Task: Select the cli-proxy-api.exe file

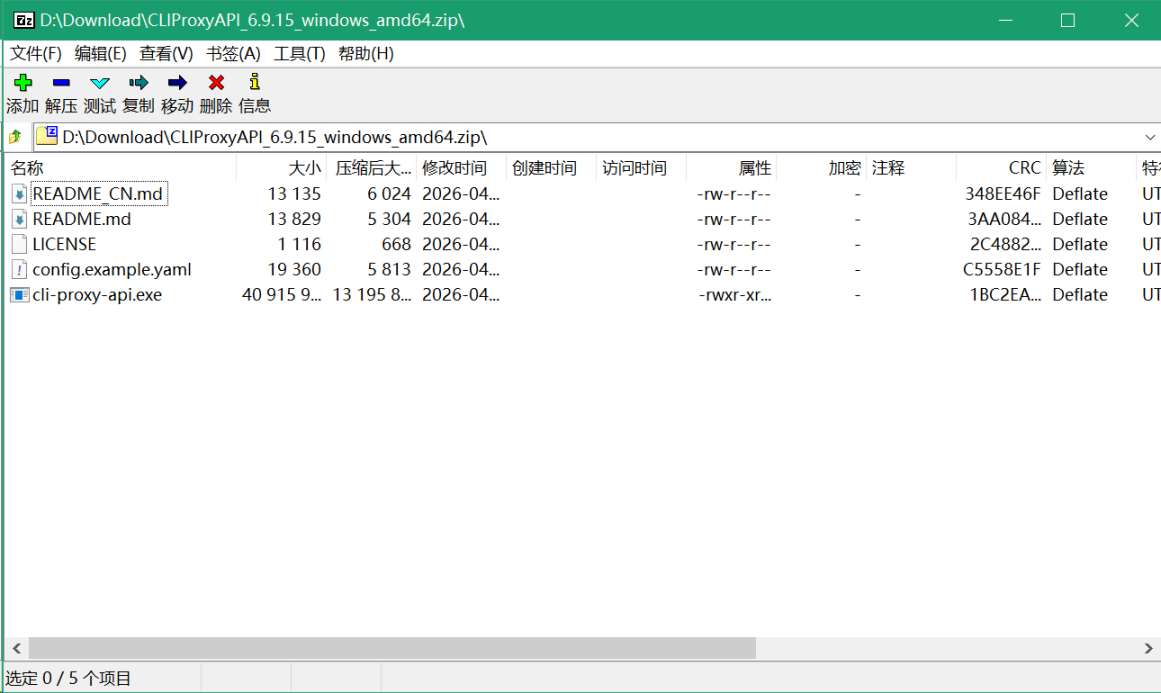Action: point(97,295)
